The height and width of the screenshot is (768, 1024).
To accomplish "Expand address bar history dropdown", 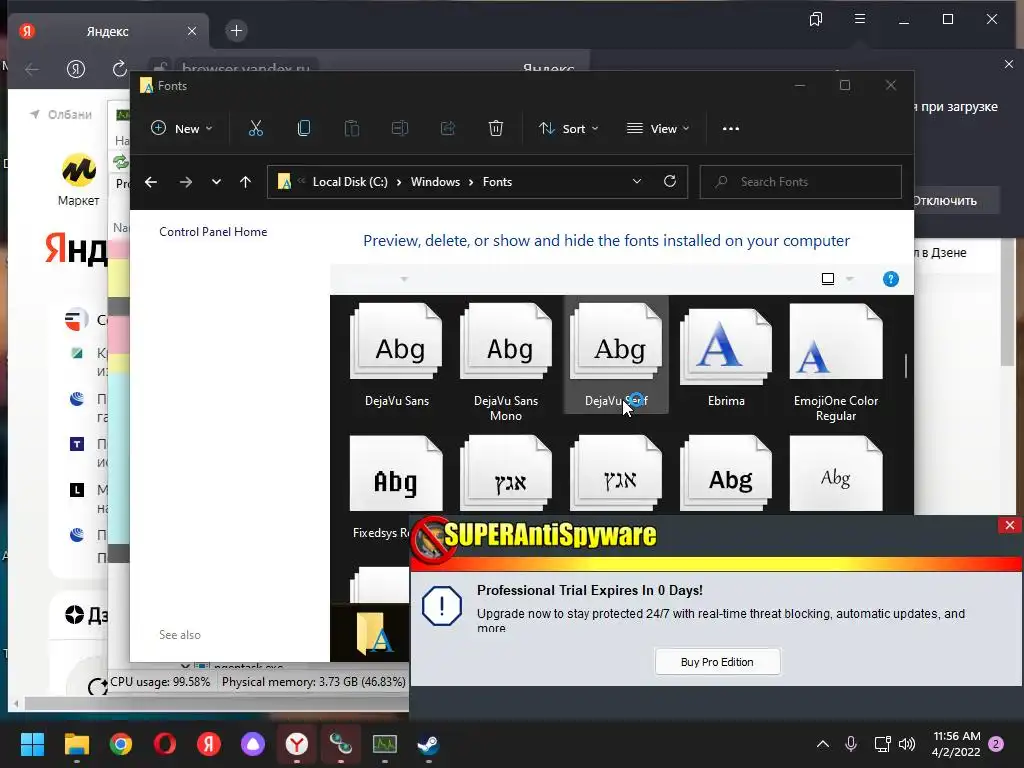I will [x=637, y=182].
